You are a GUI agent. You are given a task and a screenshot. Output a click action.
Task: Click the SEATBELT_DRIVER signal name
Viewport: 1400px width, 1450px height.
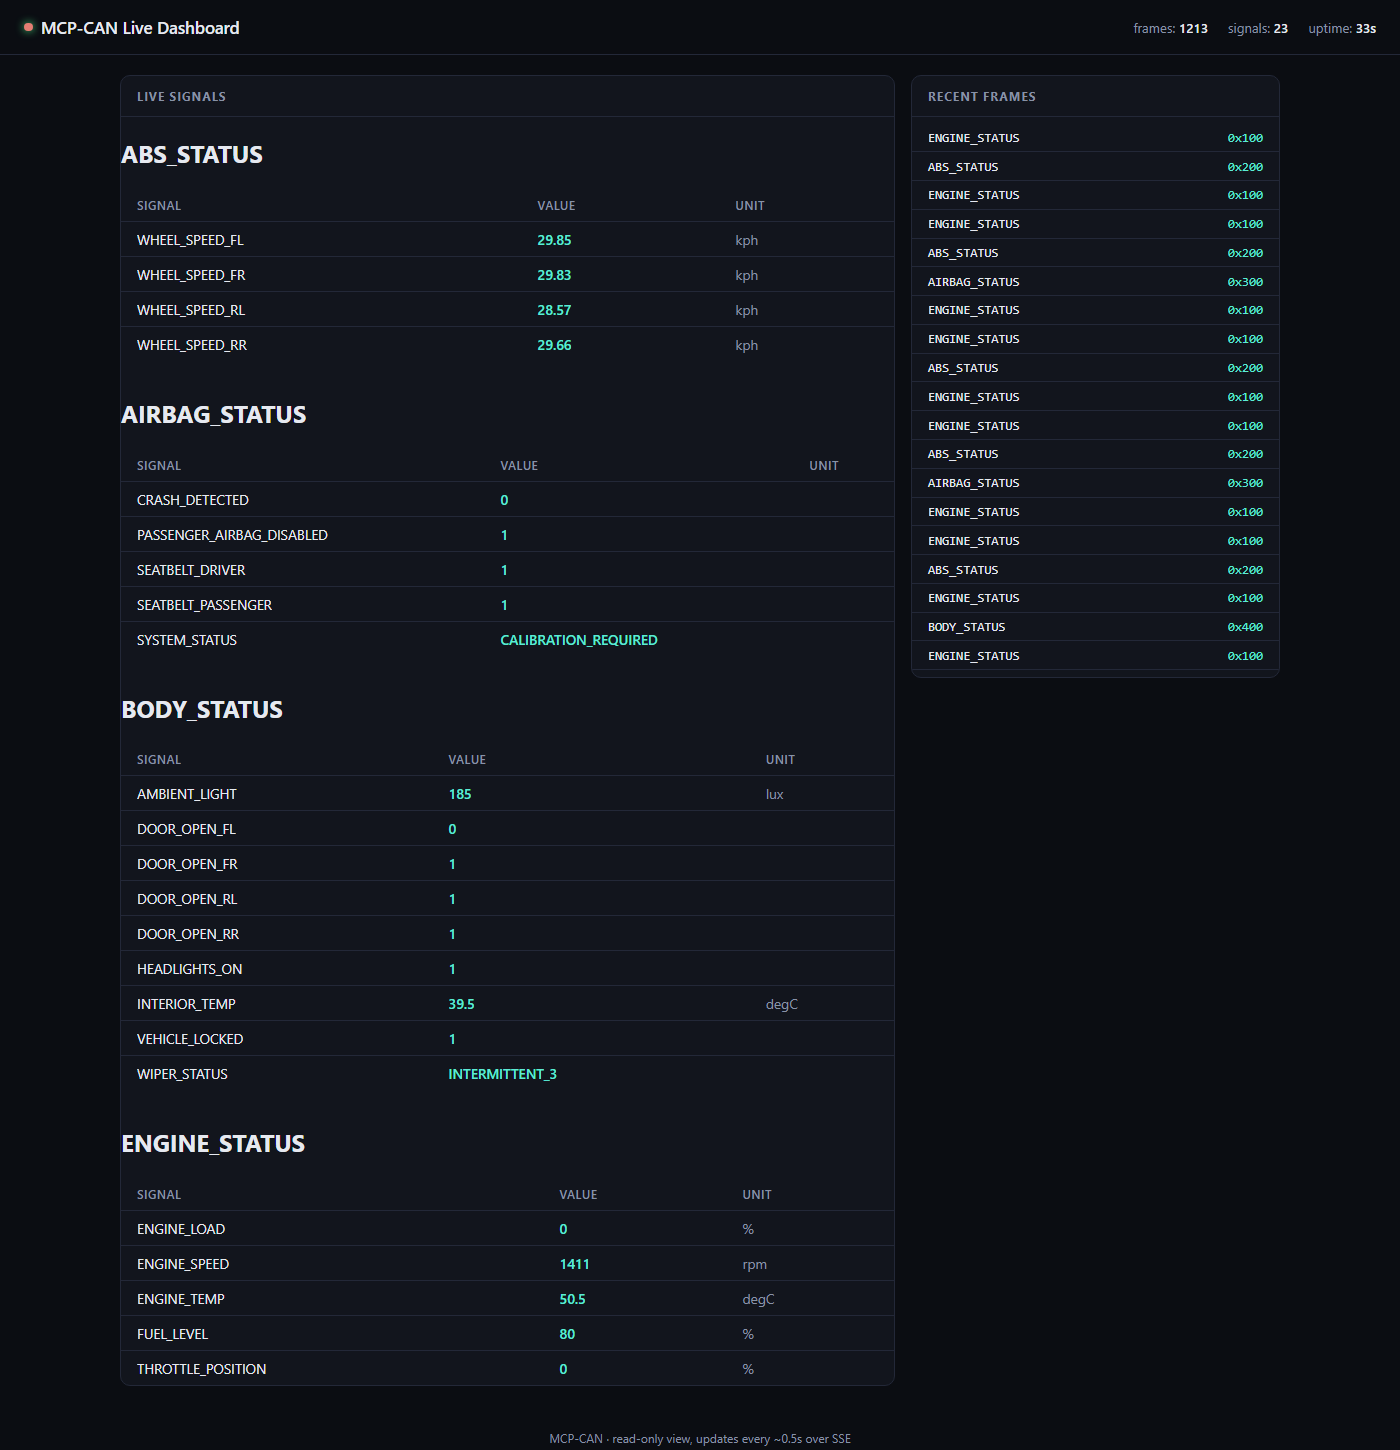(x=191, y=570)
